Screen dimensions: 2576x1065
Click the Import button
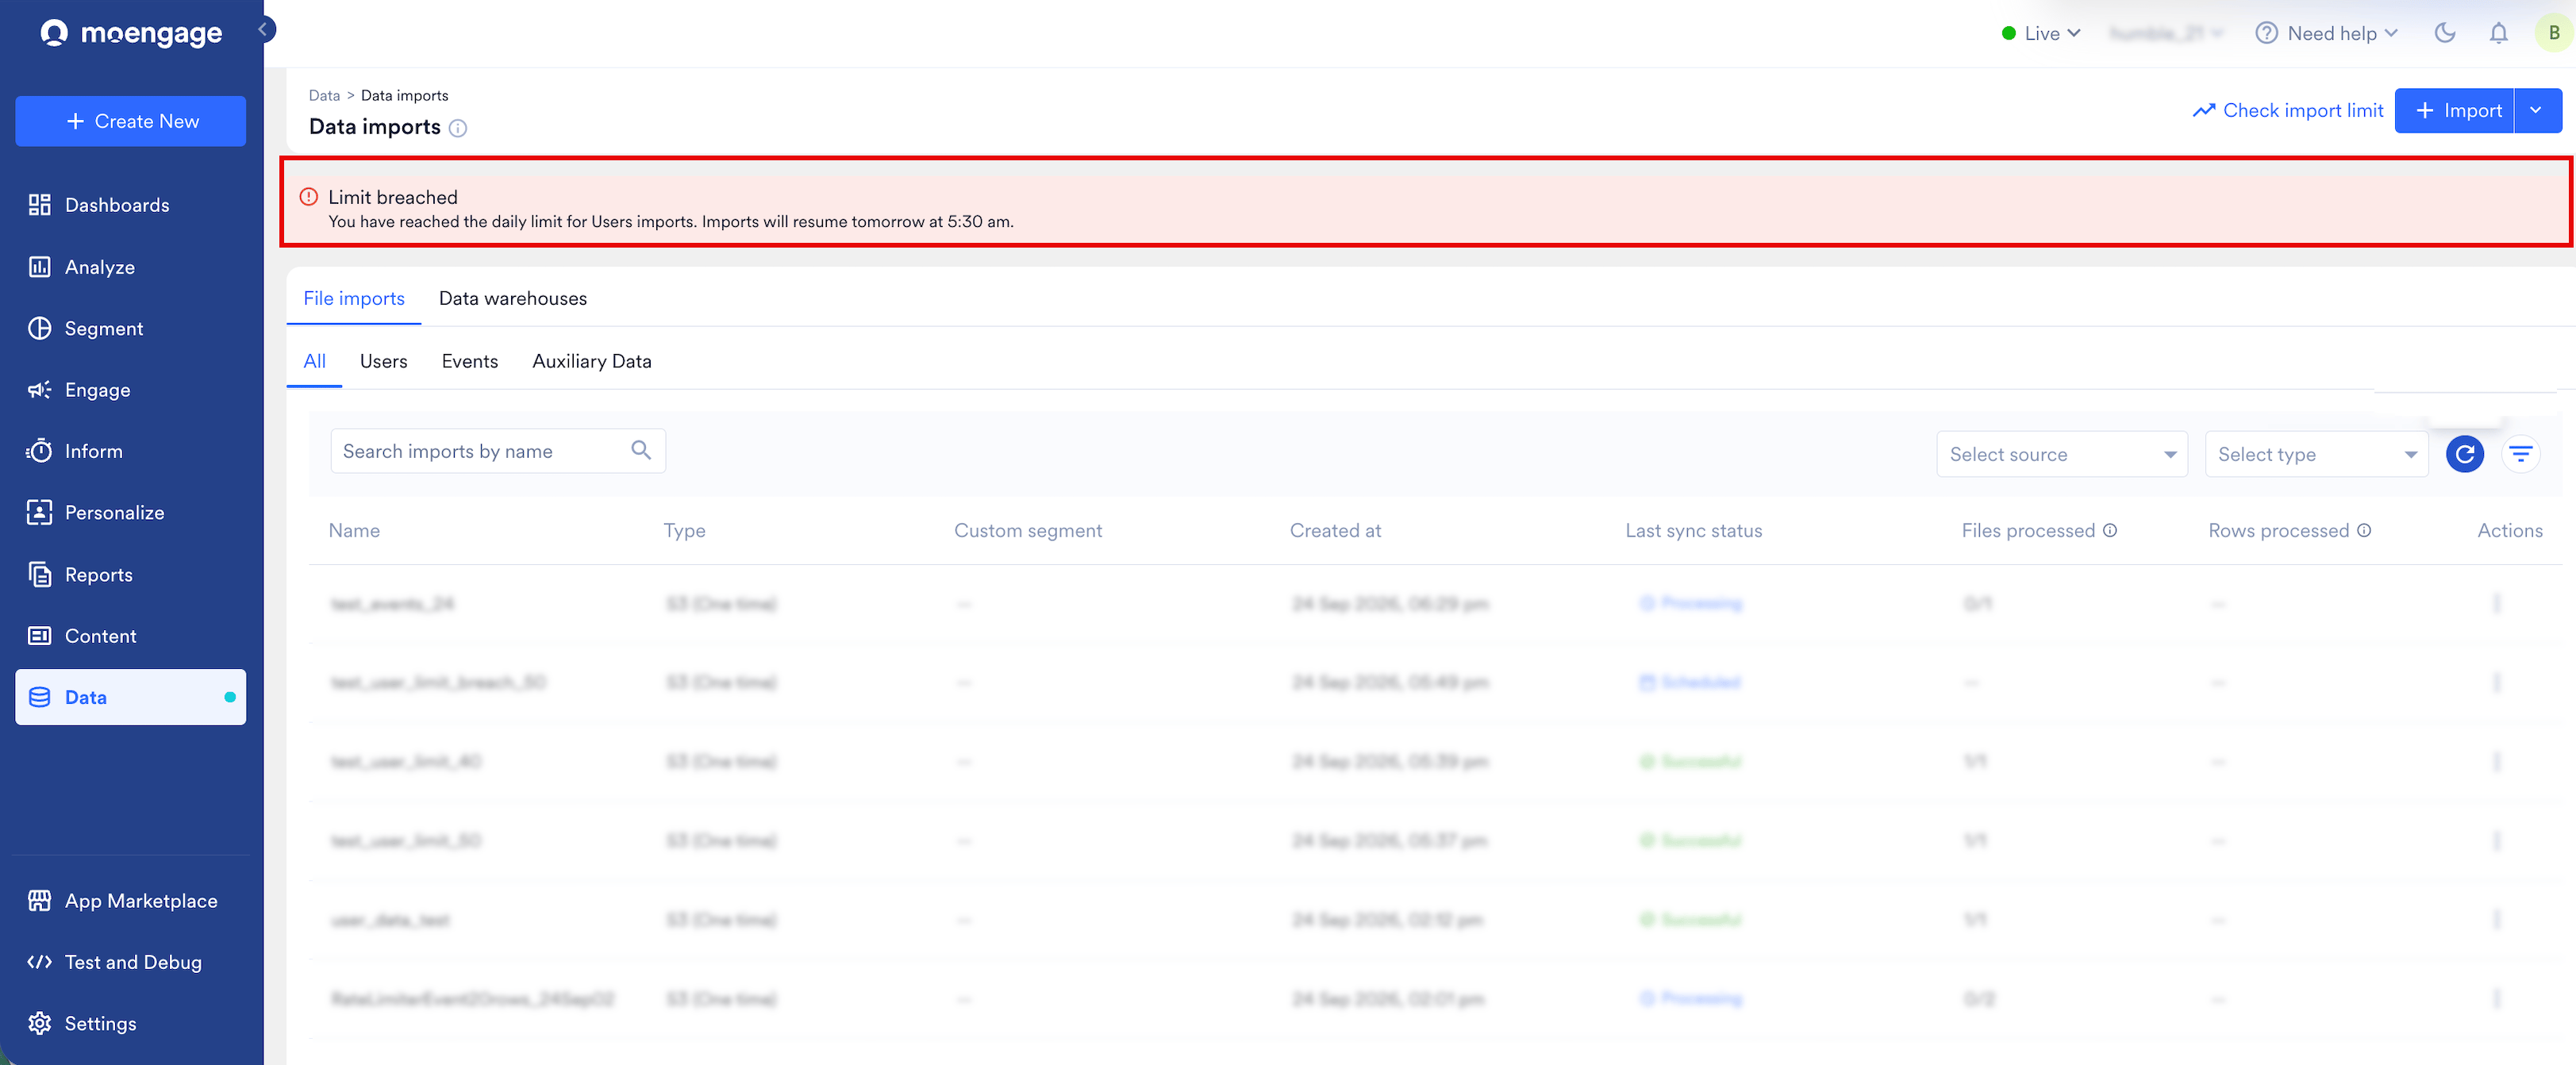point(2454,110)
